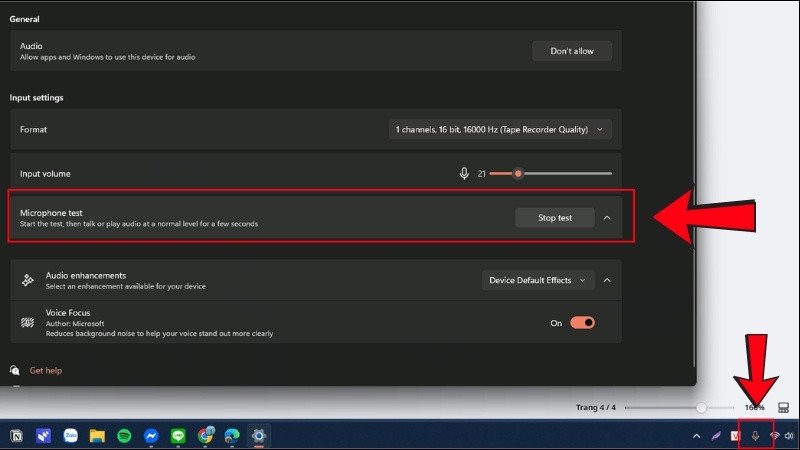Image resolution: width=800 pixels, height=450 pixels.
Task: Click Don't allow for Audio
Action: (571, 51)
